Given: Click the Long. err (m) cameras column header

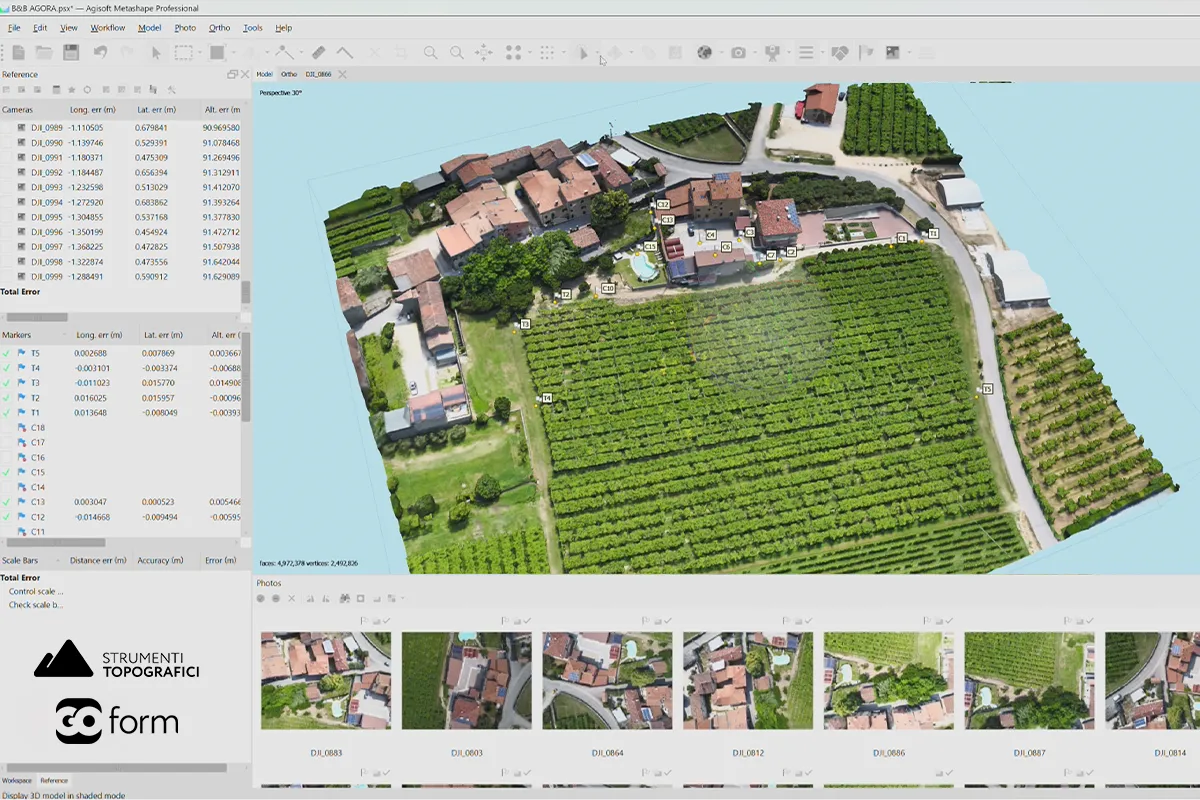Looking at the screenshot, I should coord(93,109).
